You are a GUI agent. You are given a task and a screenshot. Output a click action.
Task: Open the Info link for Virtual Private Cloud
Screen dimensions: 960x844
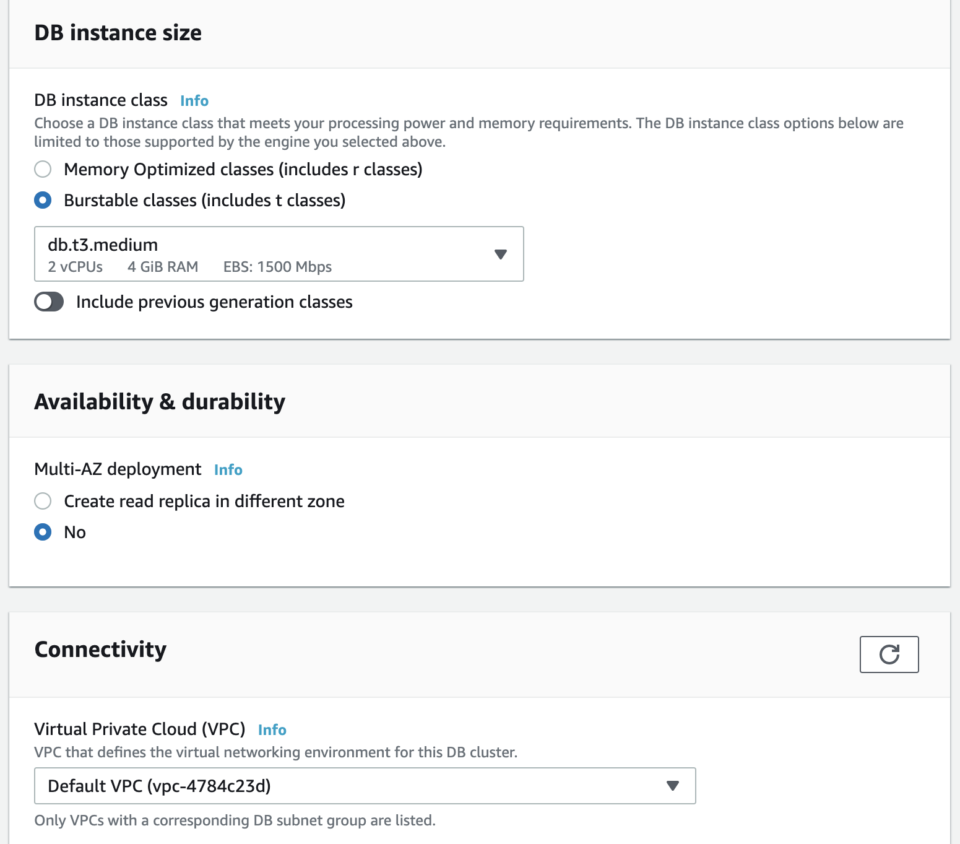point(272,730)
